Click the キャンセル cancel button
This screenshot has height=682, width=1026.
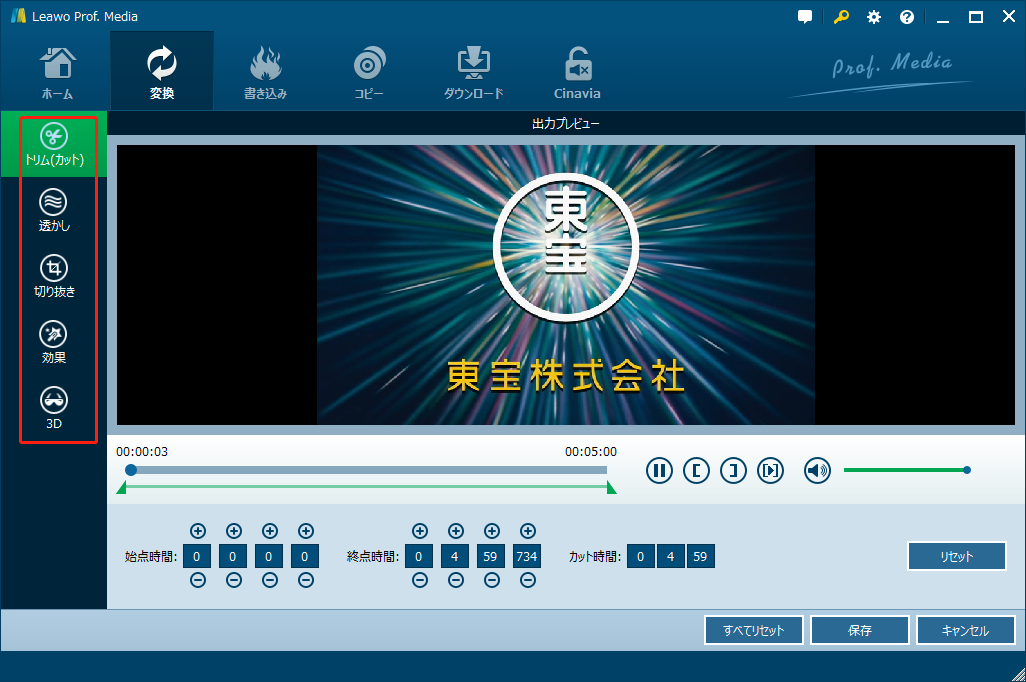[x=966, y=630]
